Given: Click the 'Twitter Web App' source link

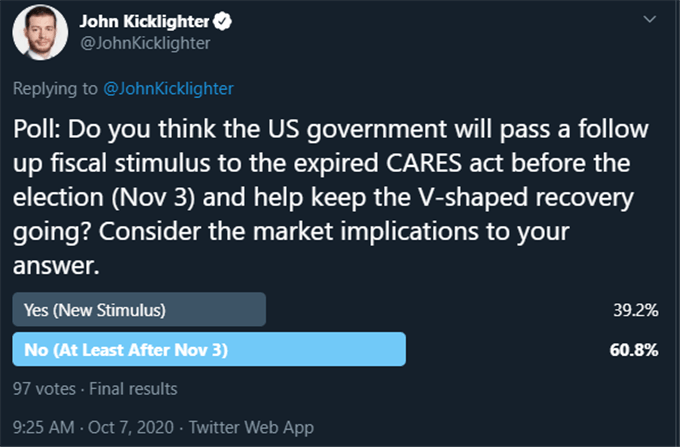Looking at the screenshot, I should 251,427.
